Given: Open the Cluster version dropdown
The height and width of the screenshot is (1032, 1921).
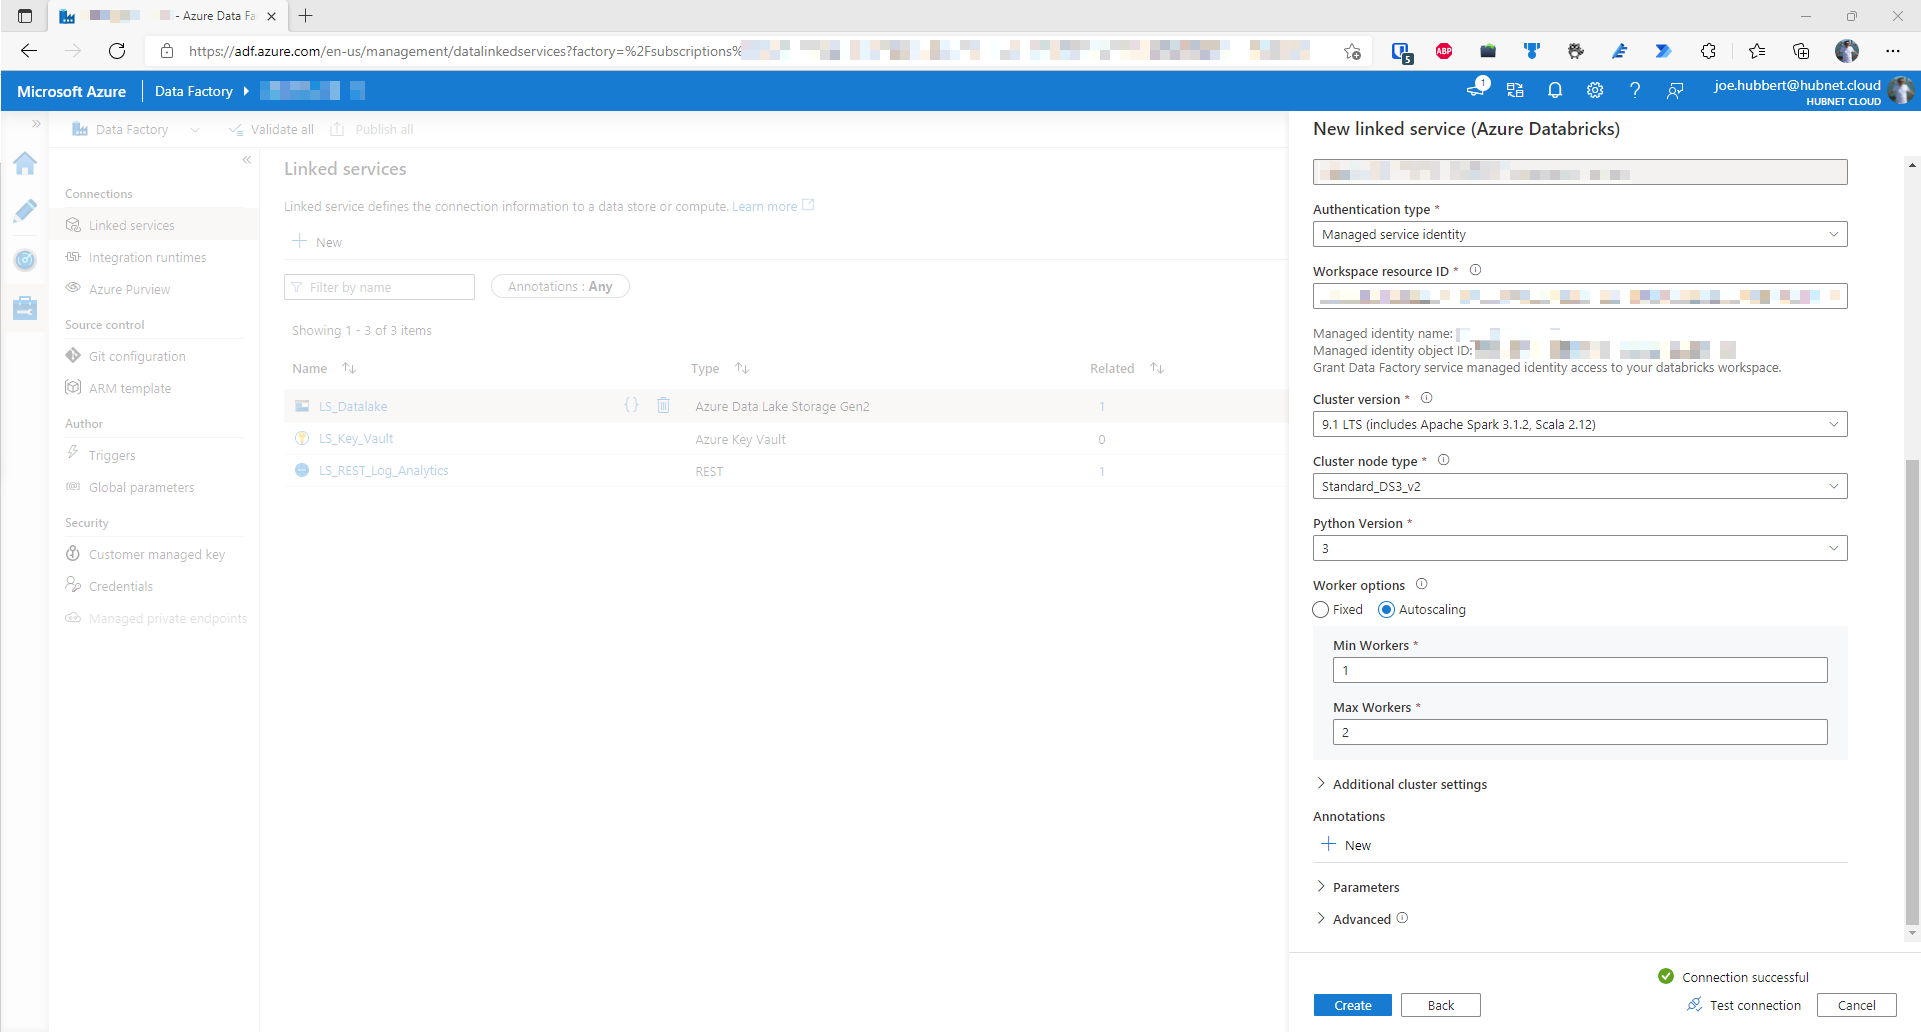Looking at the screenshot, I should coord(1580,425).
